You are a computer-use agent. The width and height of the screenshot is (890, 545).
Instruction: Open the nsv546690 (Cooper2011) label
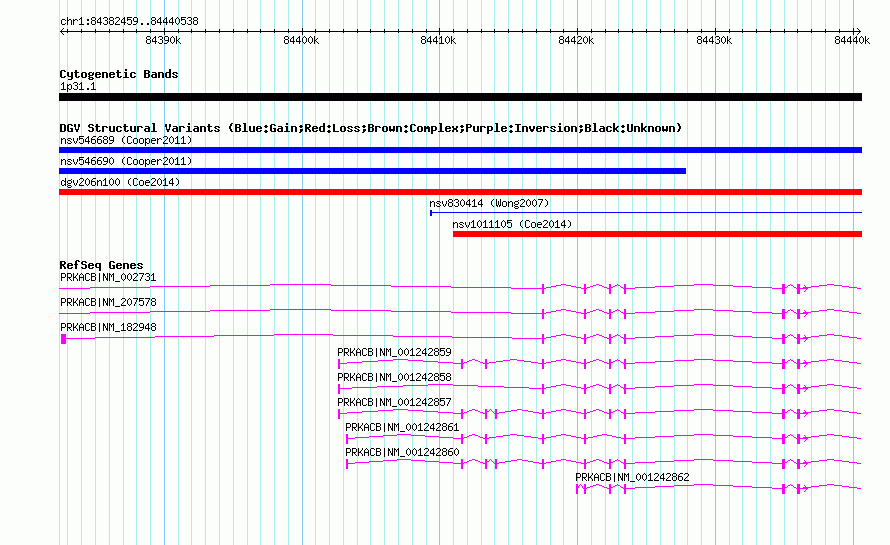[126, 161]
